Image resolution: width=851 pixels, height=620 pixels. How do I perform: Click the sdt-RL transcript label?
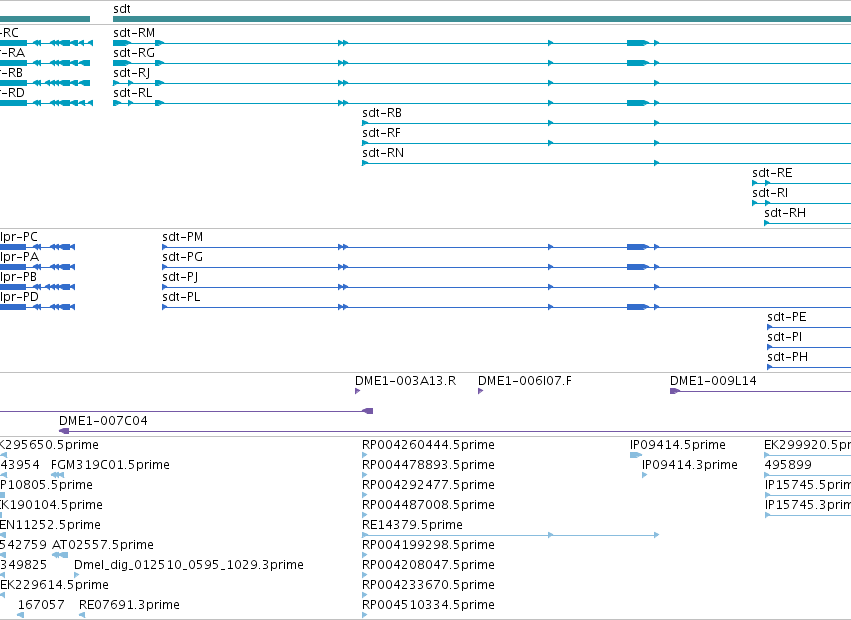tap(132, 93)
